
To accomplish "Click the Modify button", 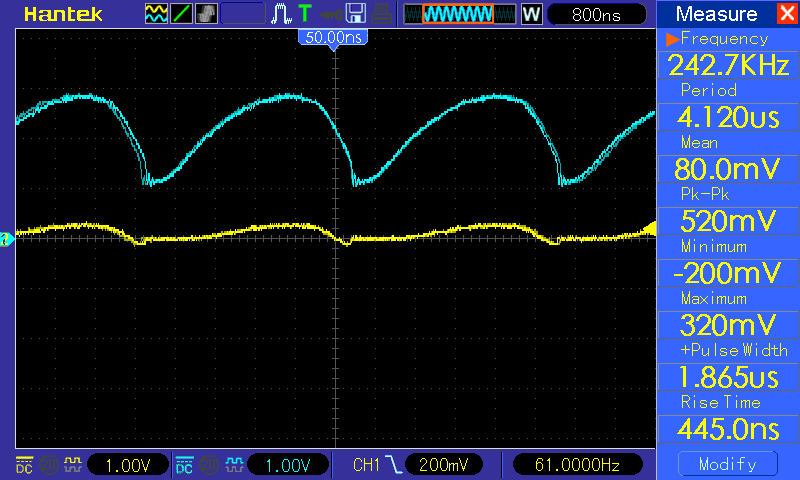I will click(728, 464).
